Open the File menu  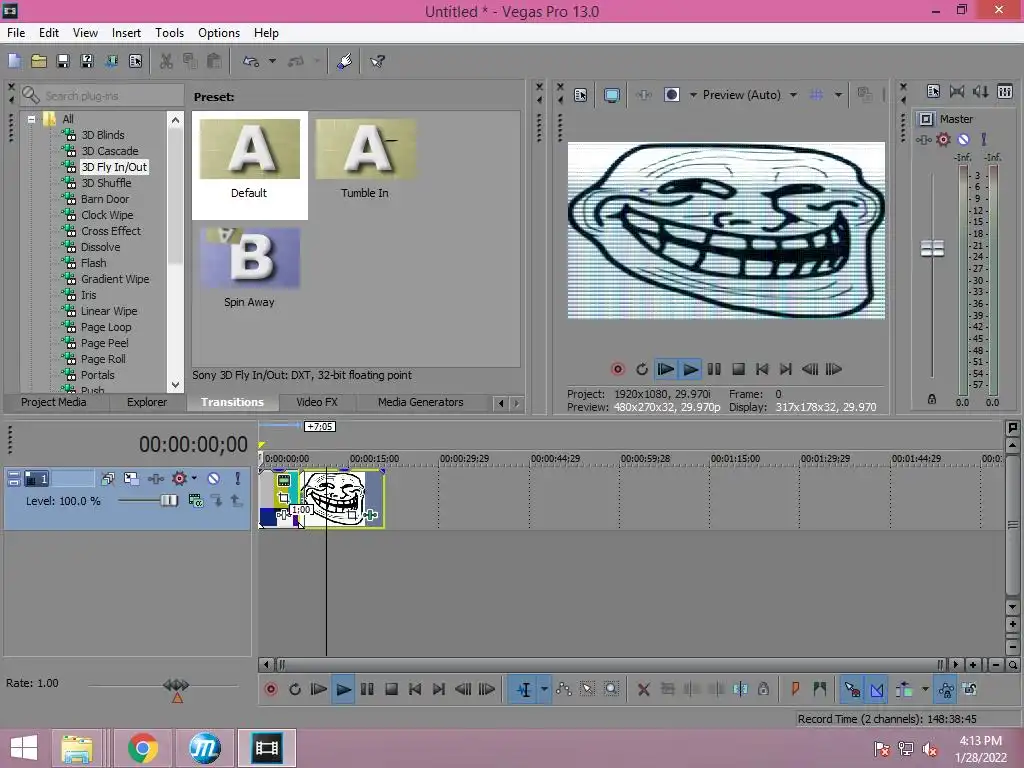coord(16,33)
